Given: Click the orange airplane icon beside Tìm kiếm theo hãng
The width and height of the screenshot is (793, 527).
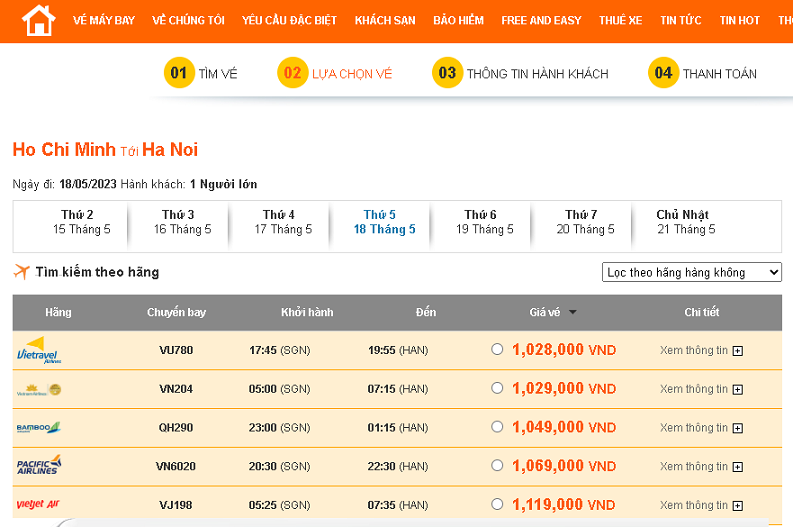Looking at the screenshot, I should point(22,272).
